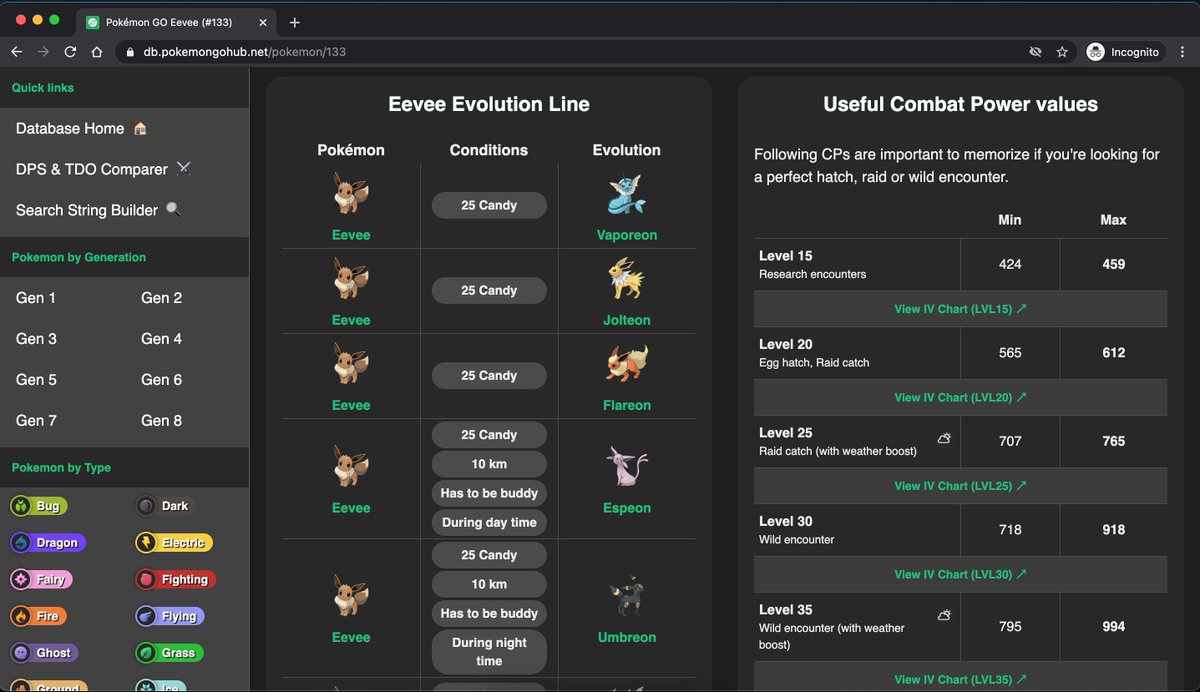Open the Flareon name link
This screenshot has height=692, width=1200.
(627, 405)
